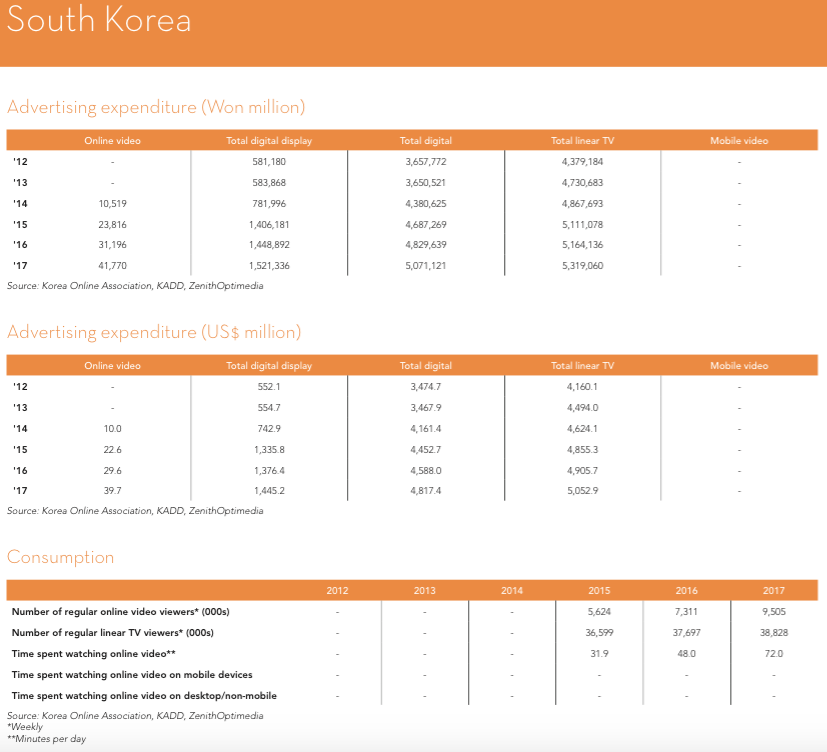This screenshot has height=752, width=827.
Task: Click the '**Minutes per day' footnote
Action: 46,739
